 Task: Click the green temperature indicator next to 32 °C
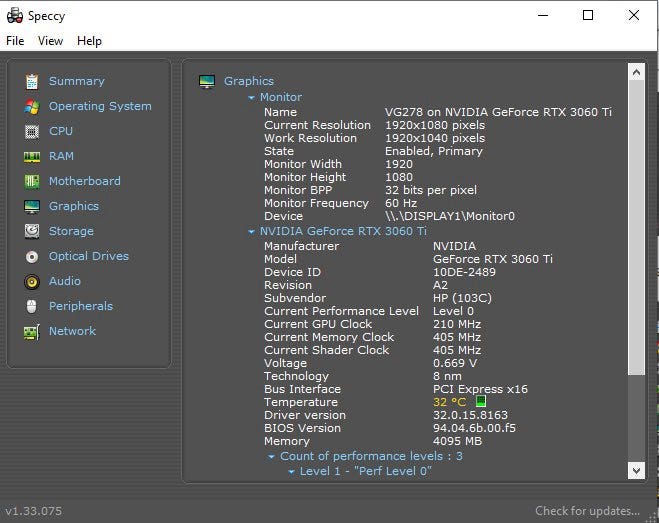click(x=480, y=402)
